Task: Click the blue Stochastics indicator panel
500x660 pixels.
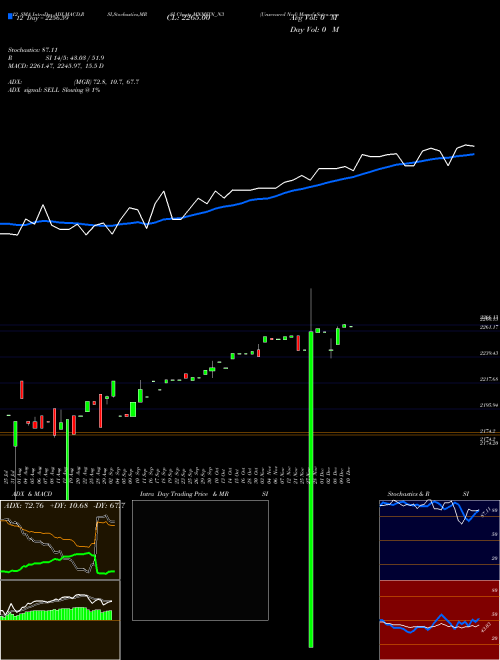Action: click(x=439, y=540)
